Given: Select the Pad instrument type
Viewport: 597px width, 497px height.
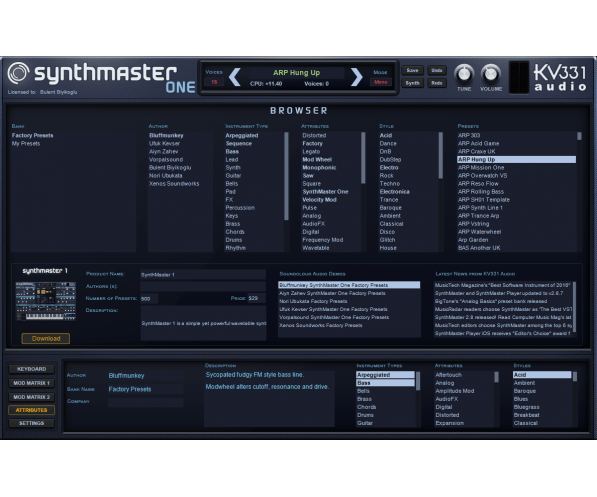Looking at the screenshot, I should pos(230,192).
